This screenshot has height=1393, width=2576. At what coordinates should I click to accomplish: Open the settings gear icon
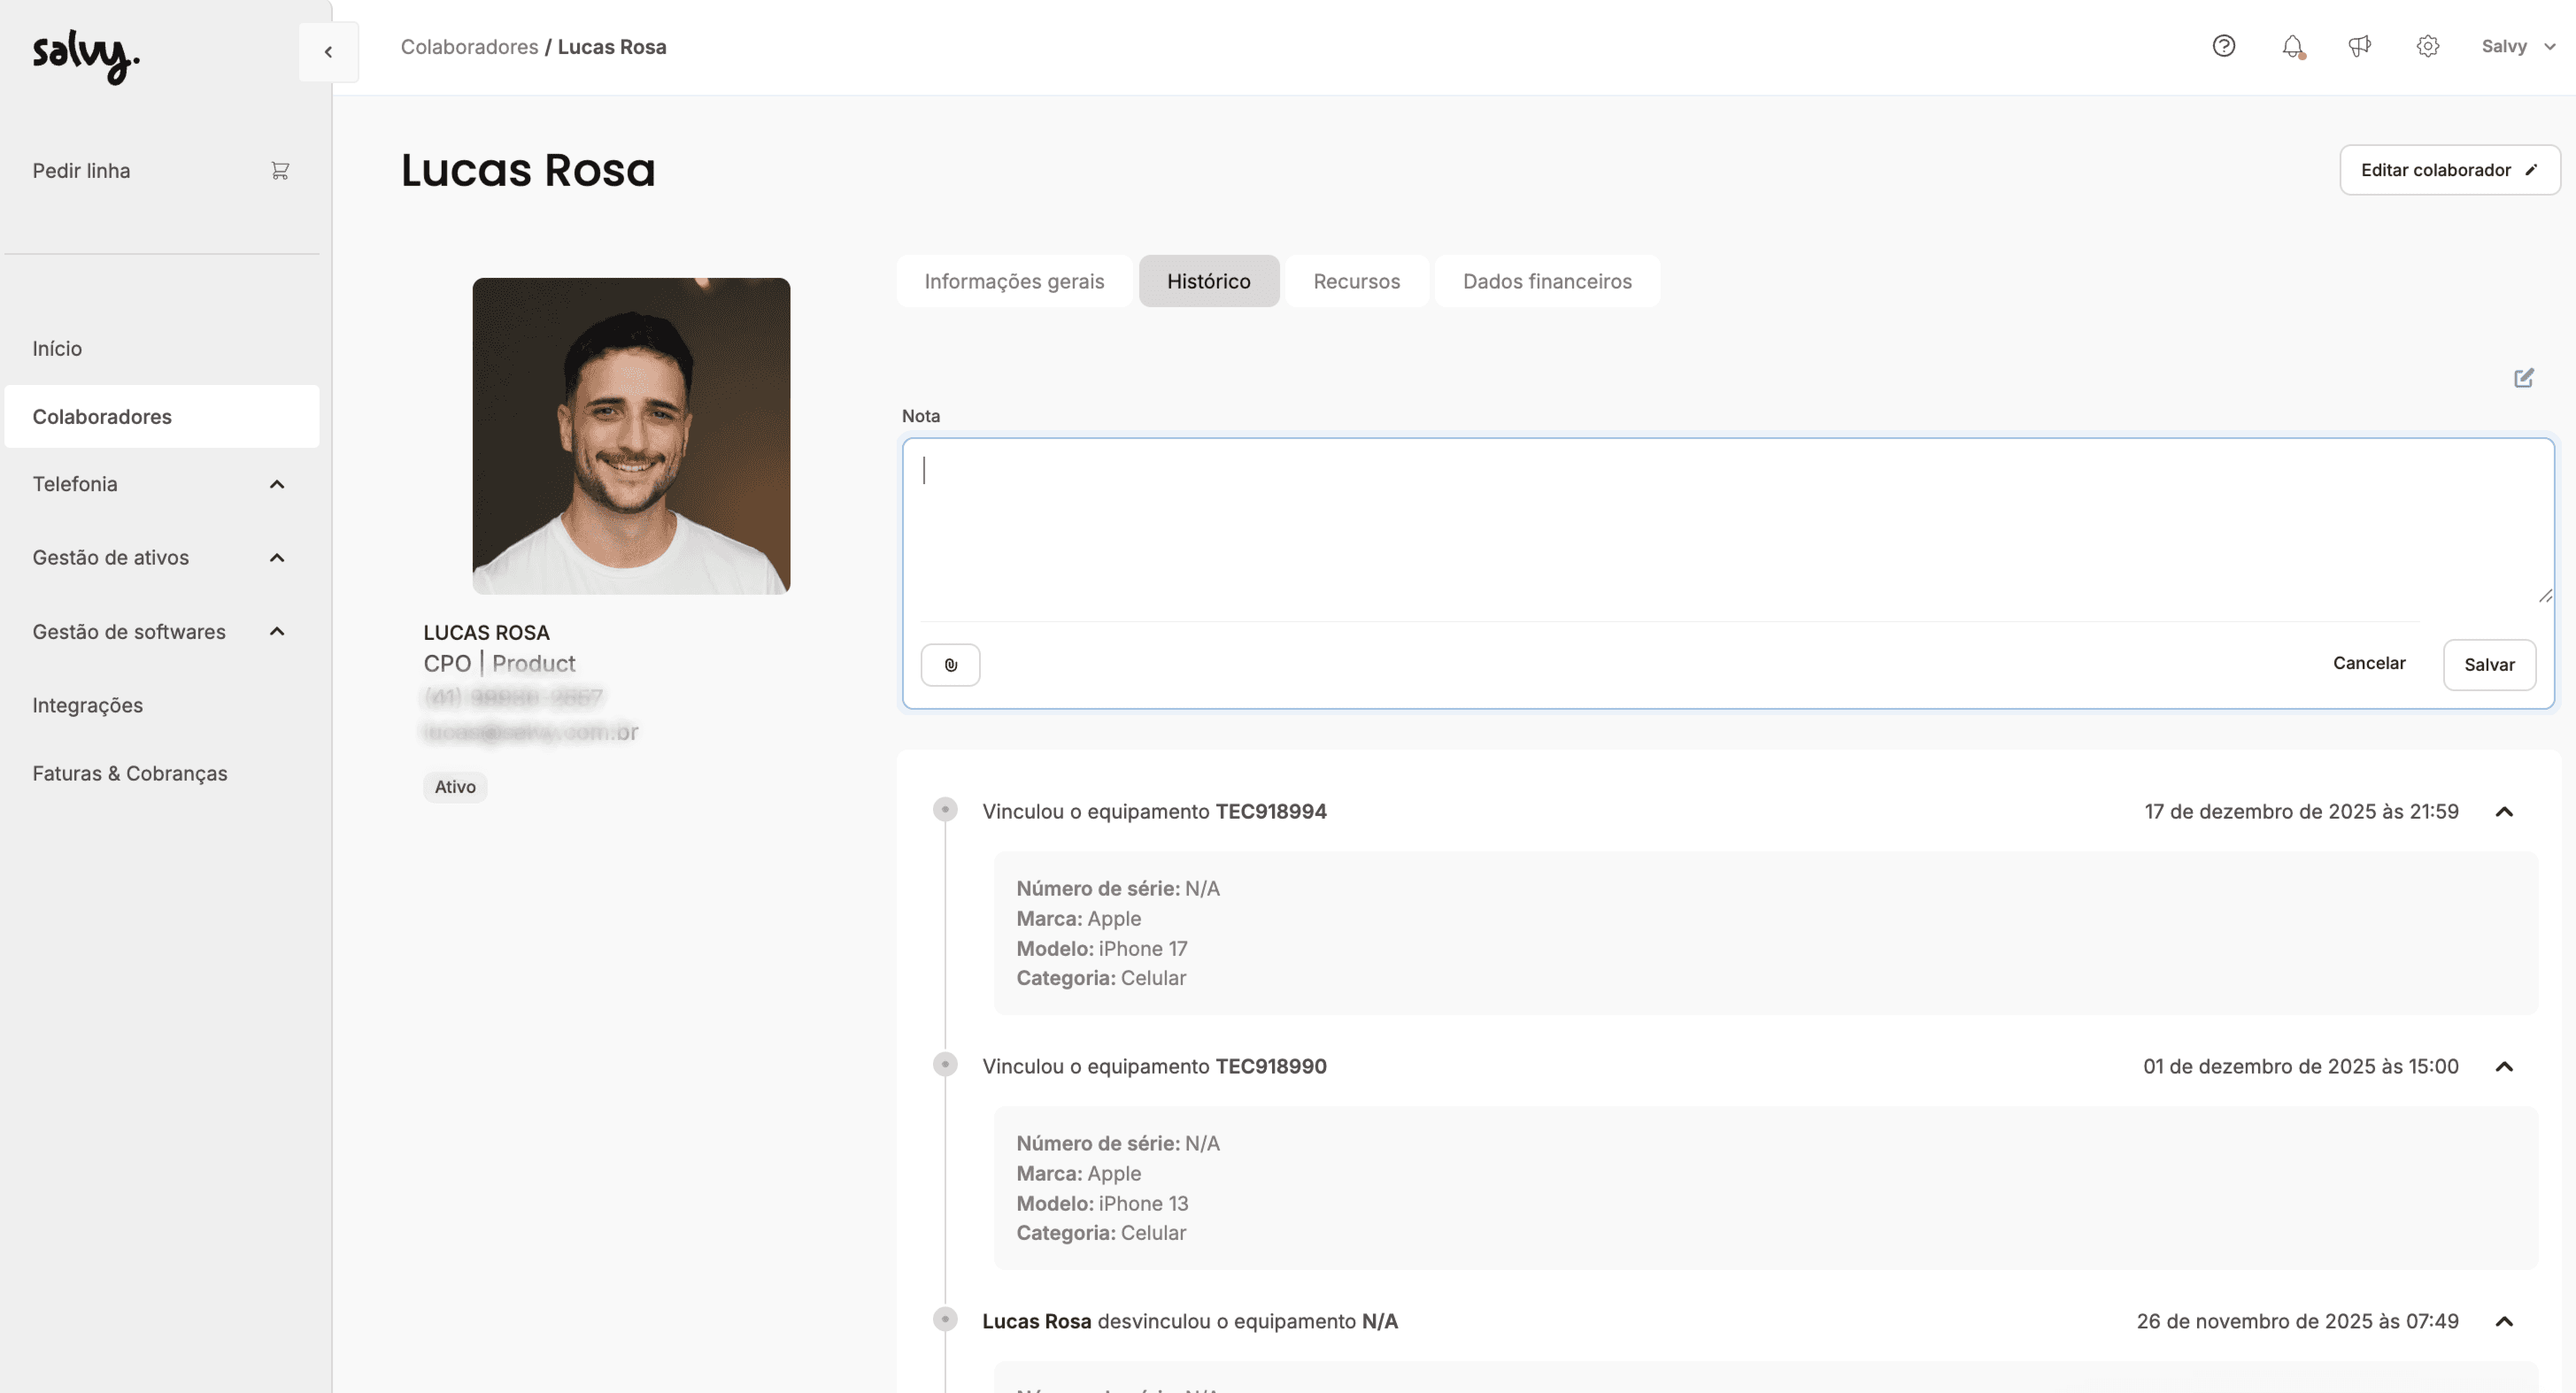click(x=2427, y=46)
